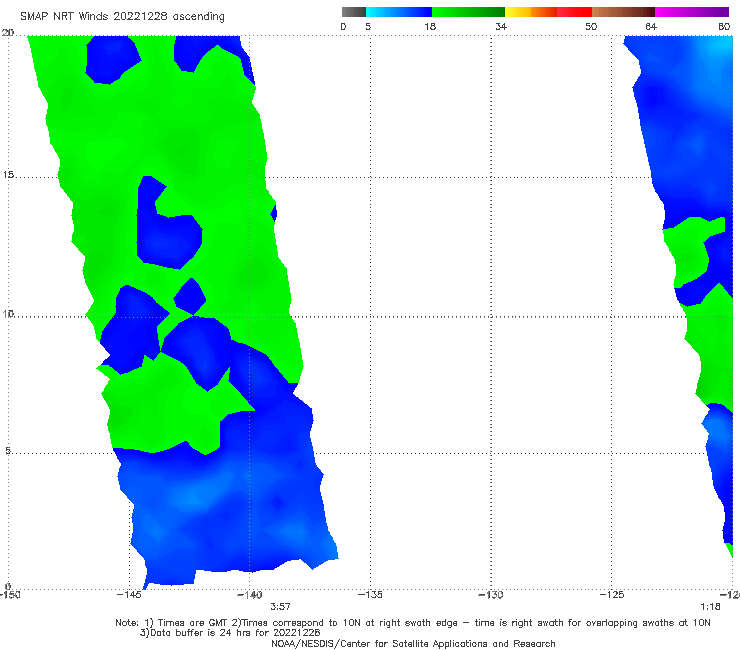
Task: Click the gray 0-5 segment of color bar
Action: coord(354,12)
